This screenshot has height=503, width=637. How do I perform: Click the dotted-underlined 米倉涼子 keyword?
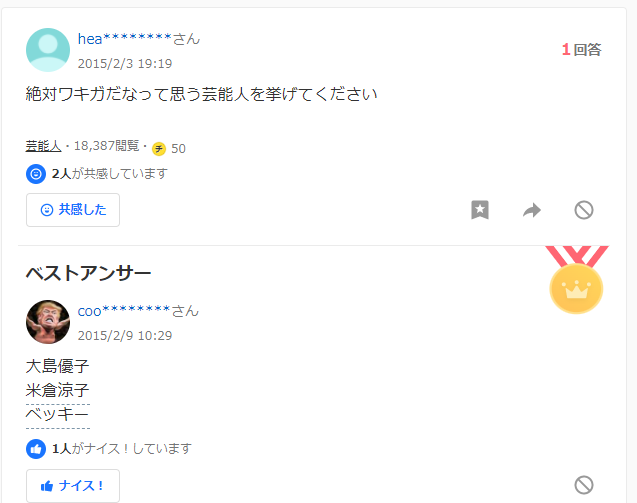coord(57,390)
